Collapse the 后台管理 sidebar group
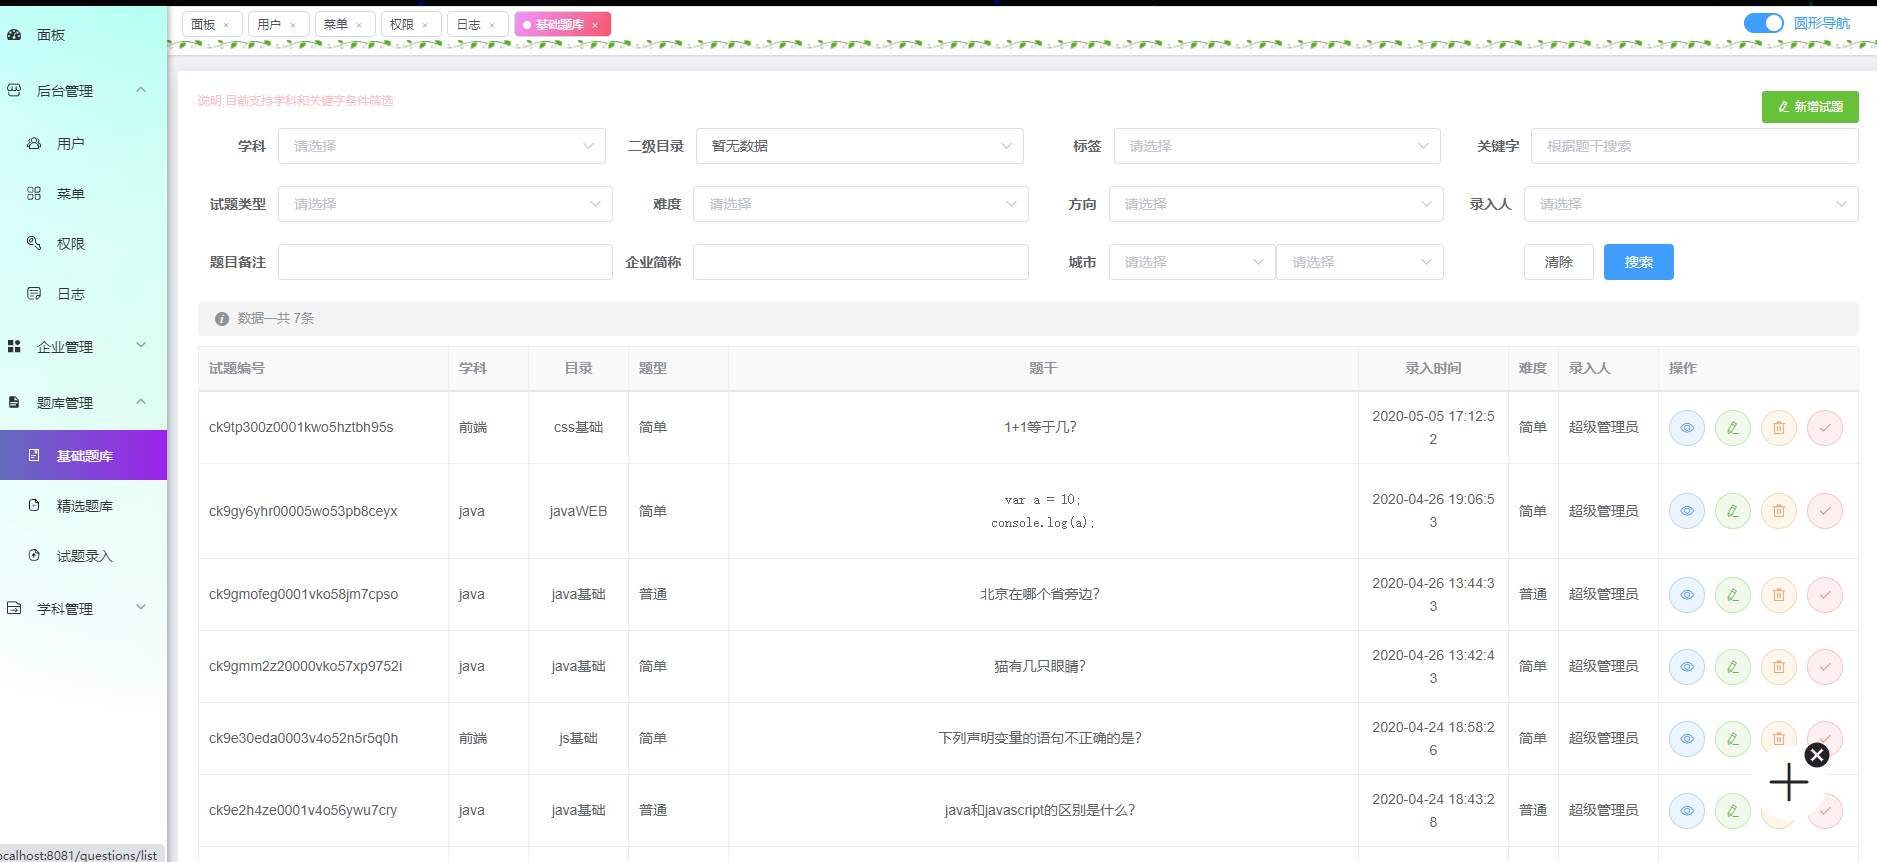 [x=83, y=90]
